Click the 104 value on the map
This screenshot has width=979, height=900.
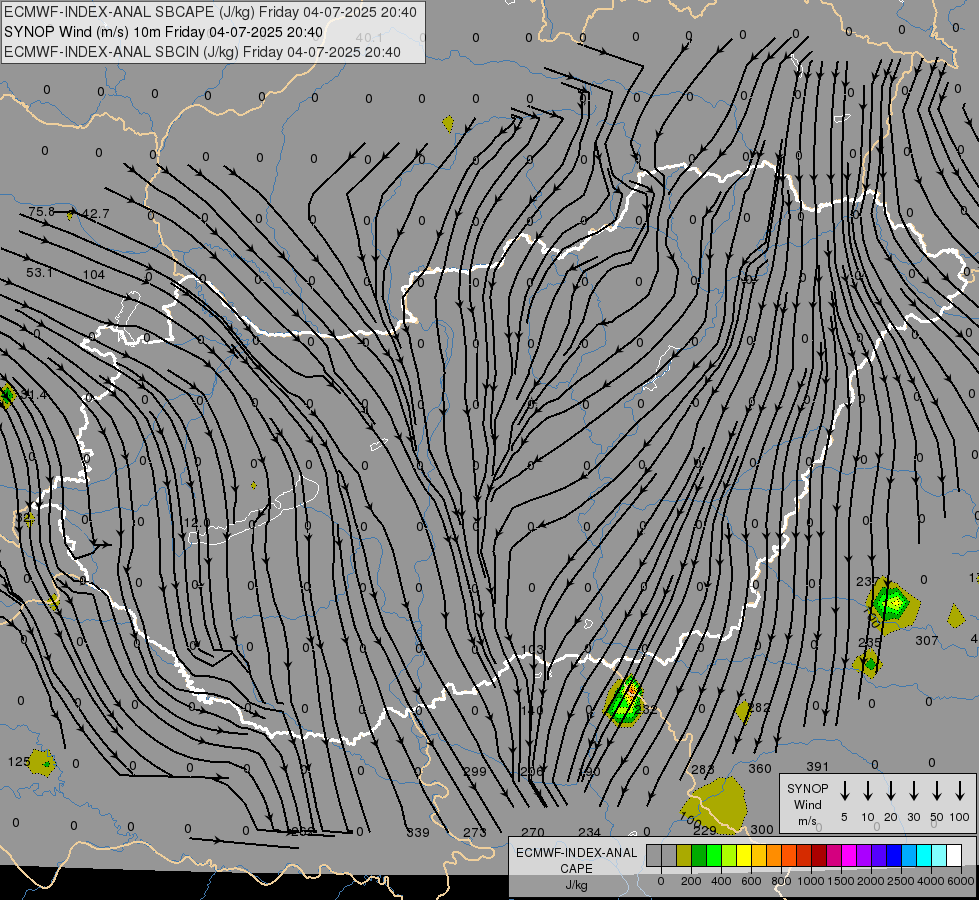coord(94,274)
